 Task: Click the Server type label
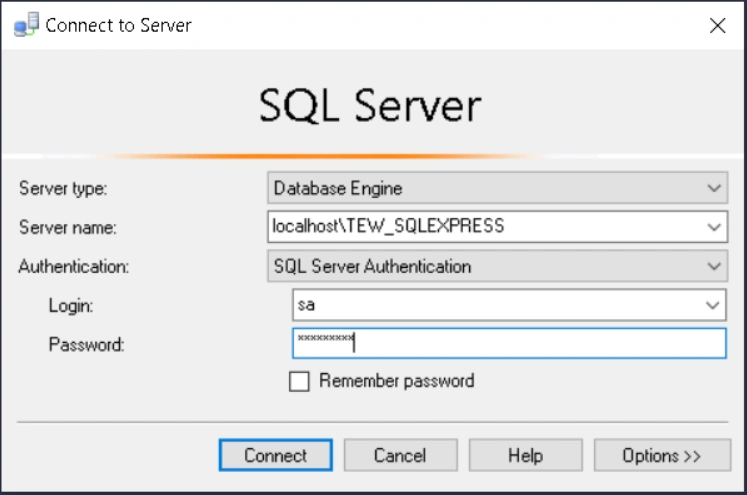click(63, 188)
